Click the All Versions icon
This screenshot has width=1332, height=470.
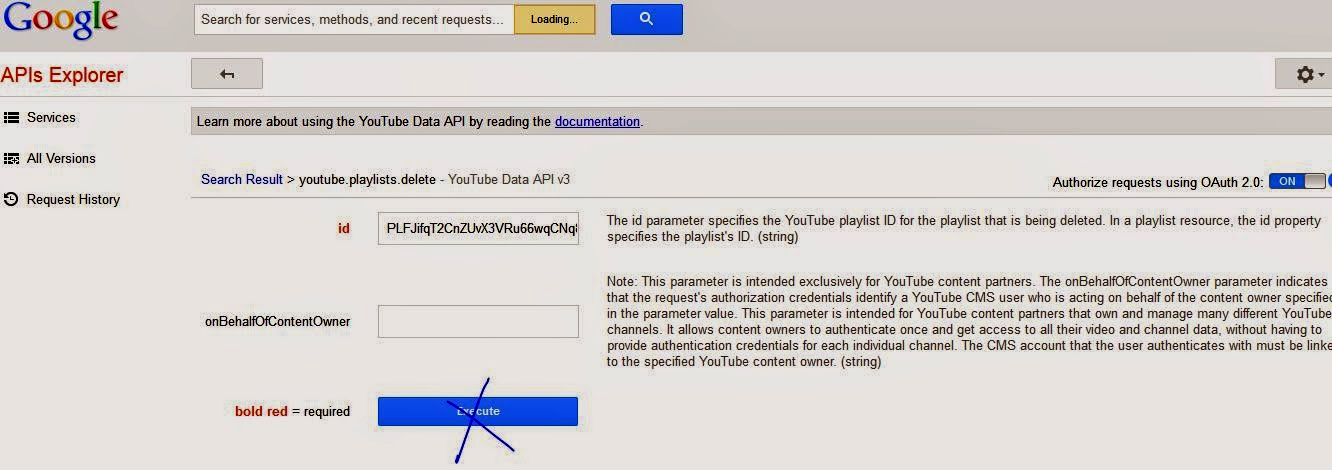coord(11,158)
